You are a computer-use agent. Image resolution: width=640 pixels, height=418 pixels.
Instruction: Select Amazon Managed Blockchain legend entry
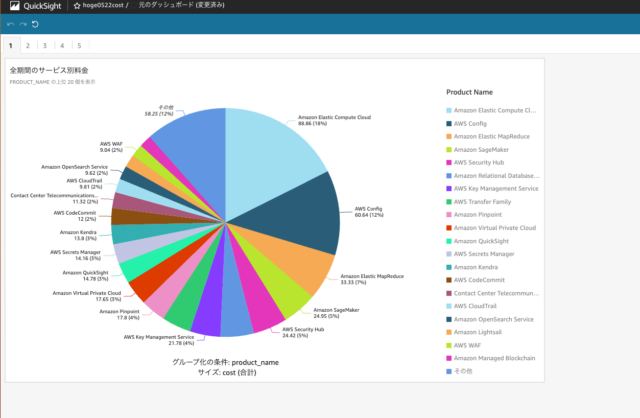491,358
